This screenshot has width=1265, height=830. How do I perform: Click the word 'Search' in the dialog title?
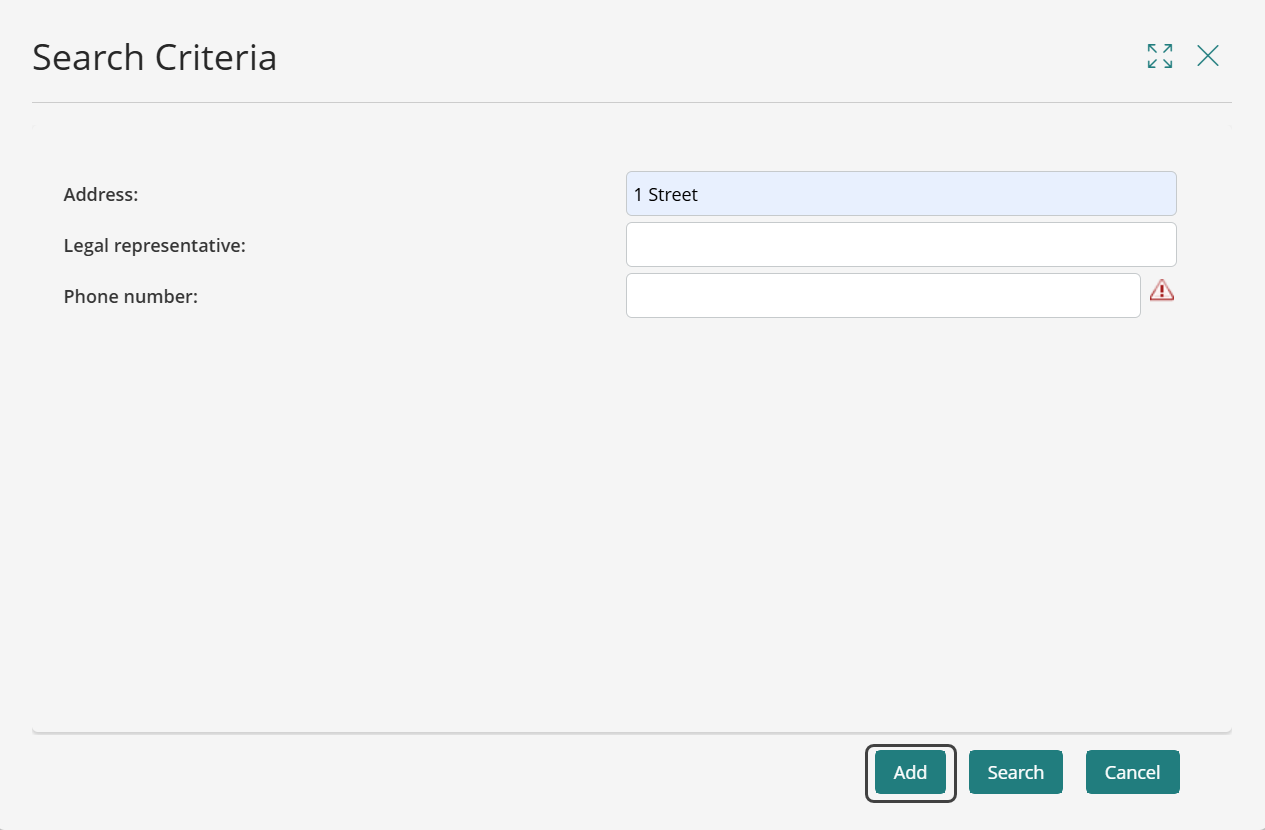coord(88,58)
